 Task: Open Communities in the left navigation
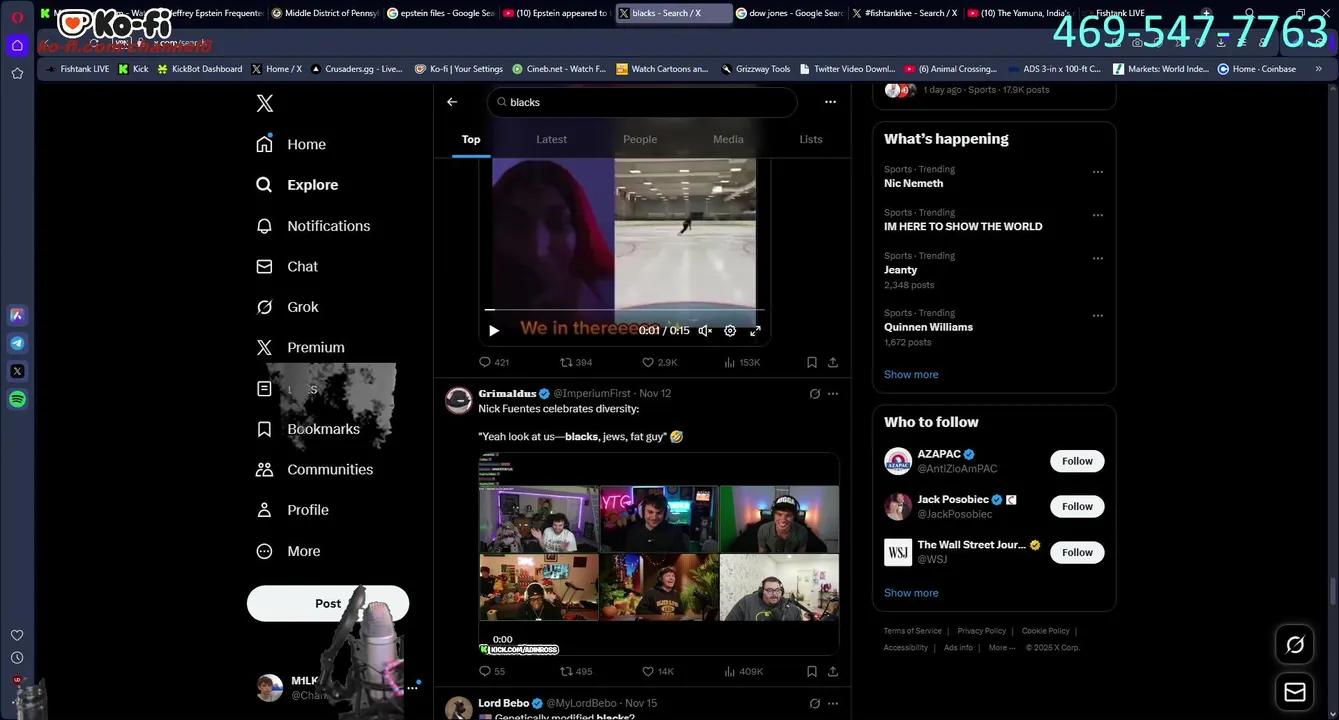pyautogui.click(x=315, y=470)
